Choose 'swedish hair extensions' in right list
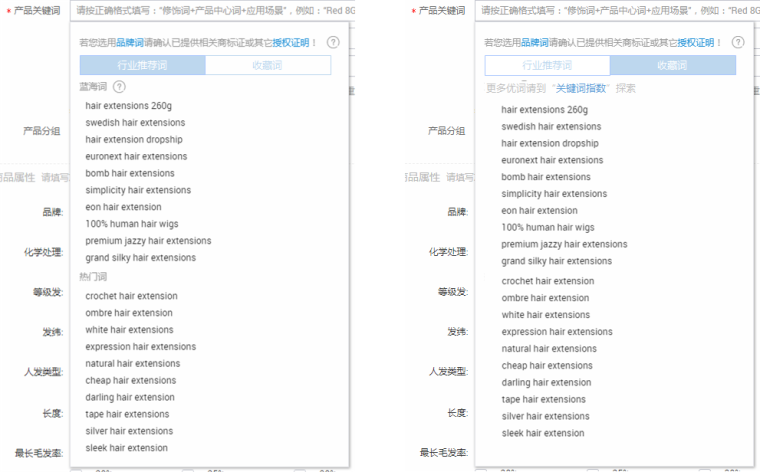The image size is (760, 472). click(x=551, y=127)
